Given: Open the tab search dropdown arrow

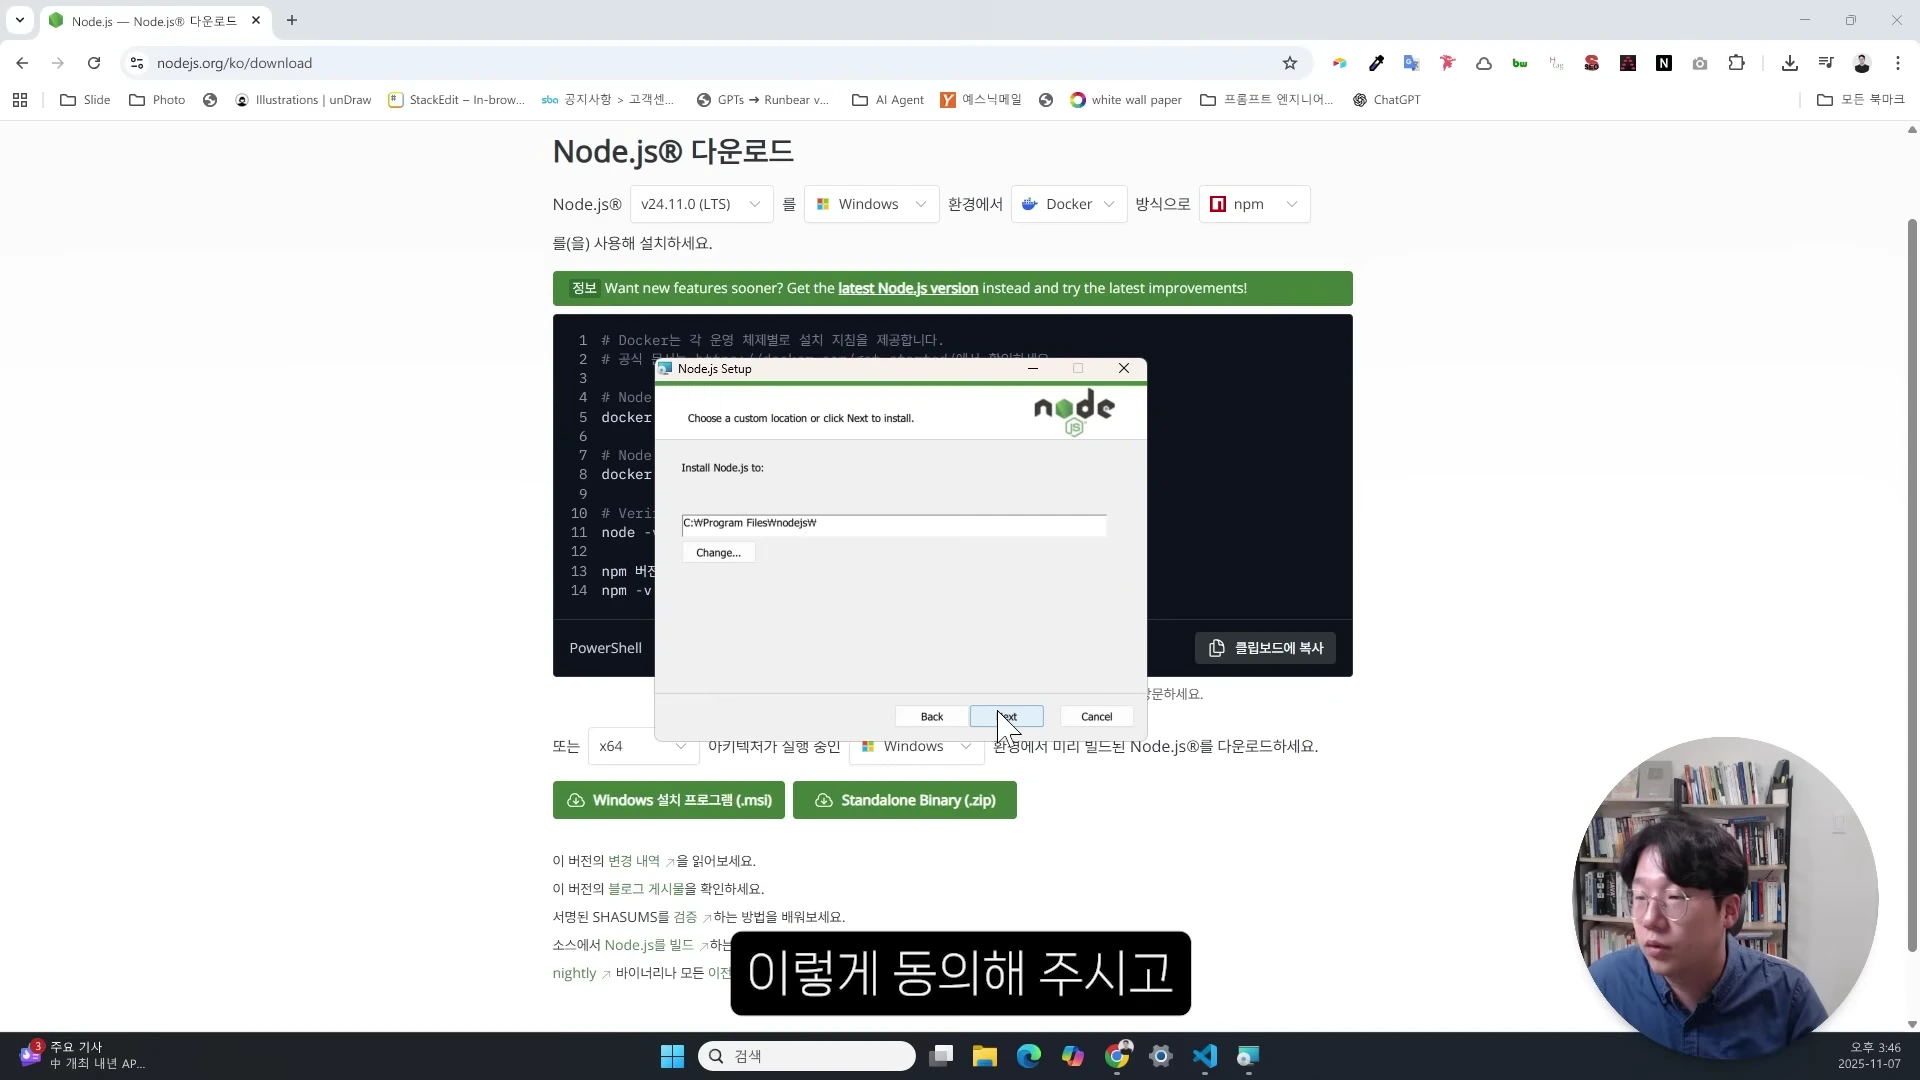Looking at the screenshot, I should click(x=20, y=20).
